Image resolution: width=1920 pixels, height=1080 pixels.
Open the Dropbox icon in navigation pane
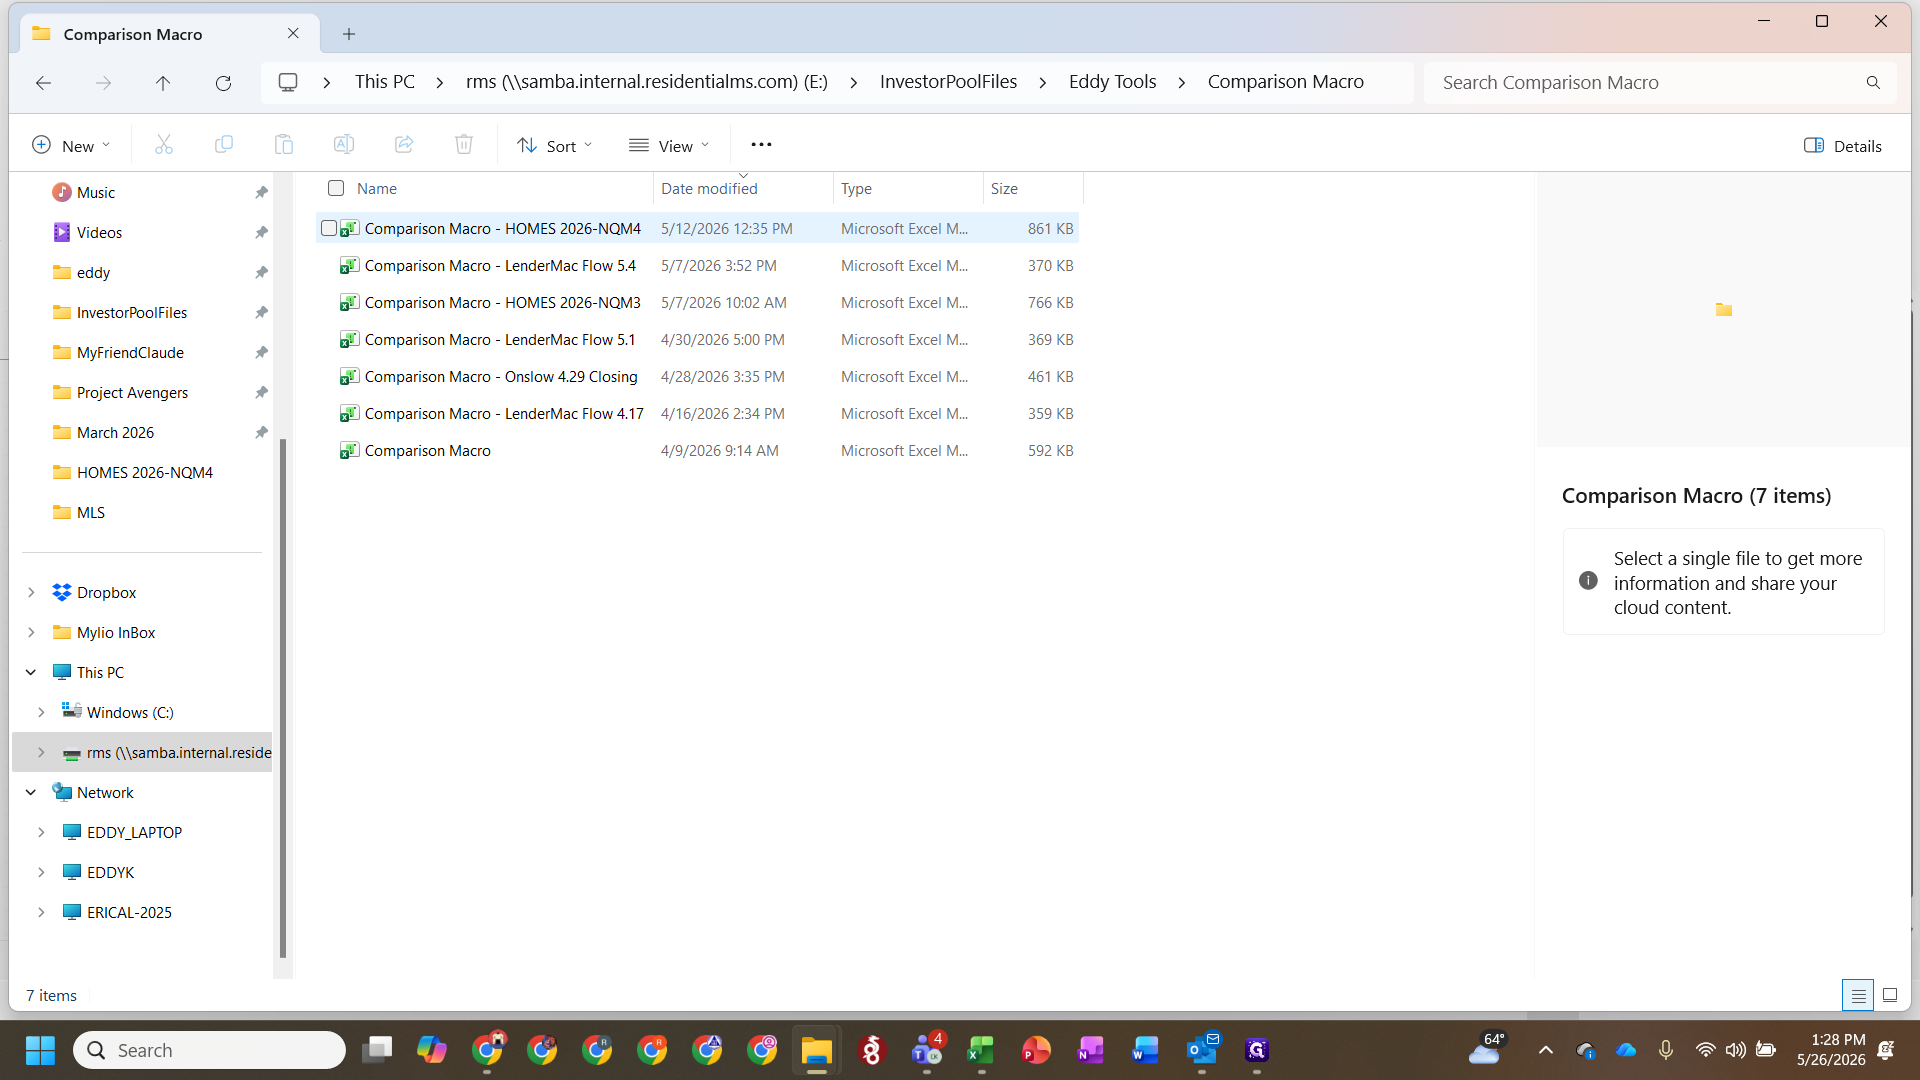62,592
